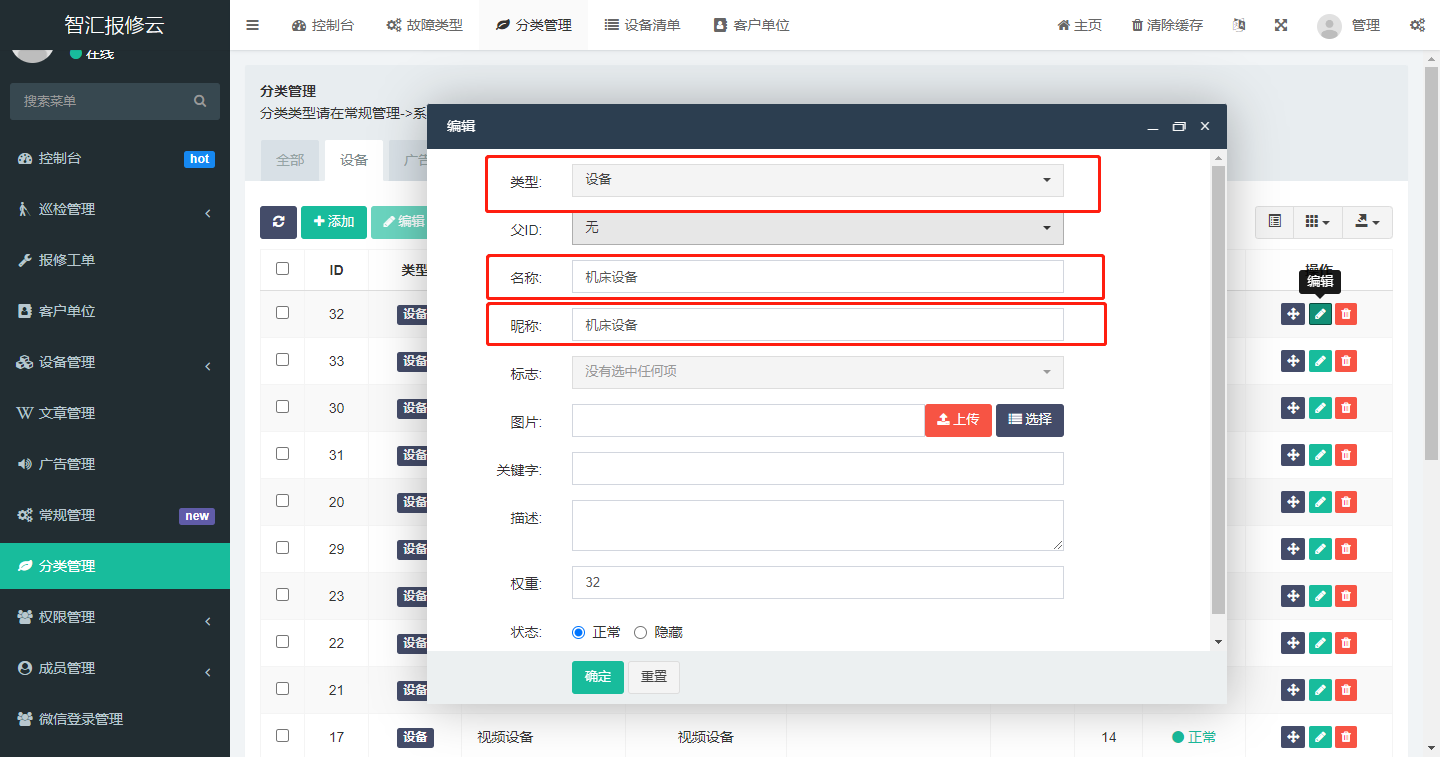The image size is (1440, 757).
Task: Click the move icon in row ID 33
Action: (1293, 361)
